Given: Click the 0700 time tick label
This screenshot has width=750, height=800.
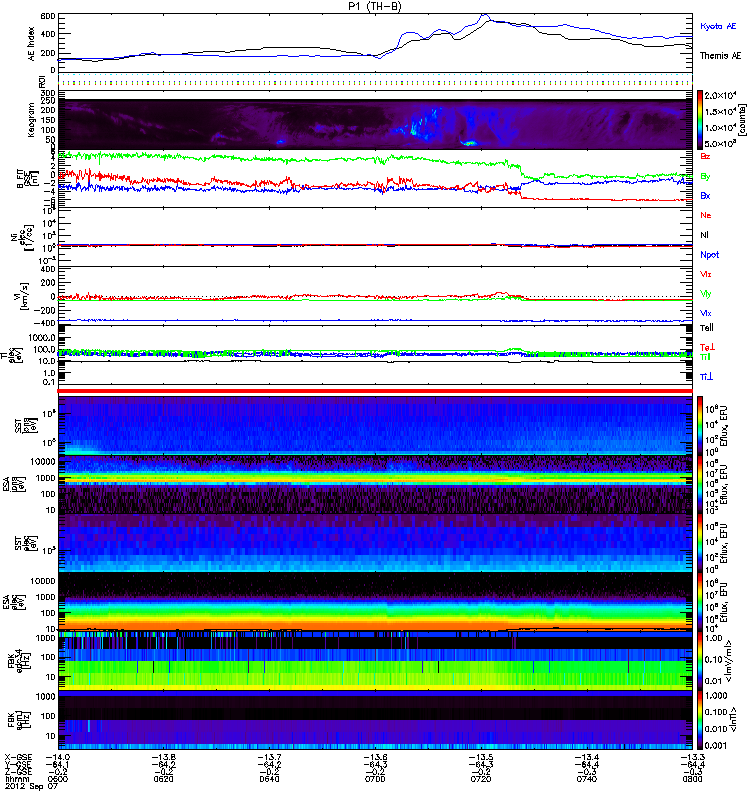Looking at the screenshot, I should coord(375,779).
